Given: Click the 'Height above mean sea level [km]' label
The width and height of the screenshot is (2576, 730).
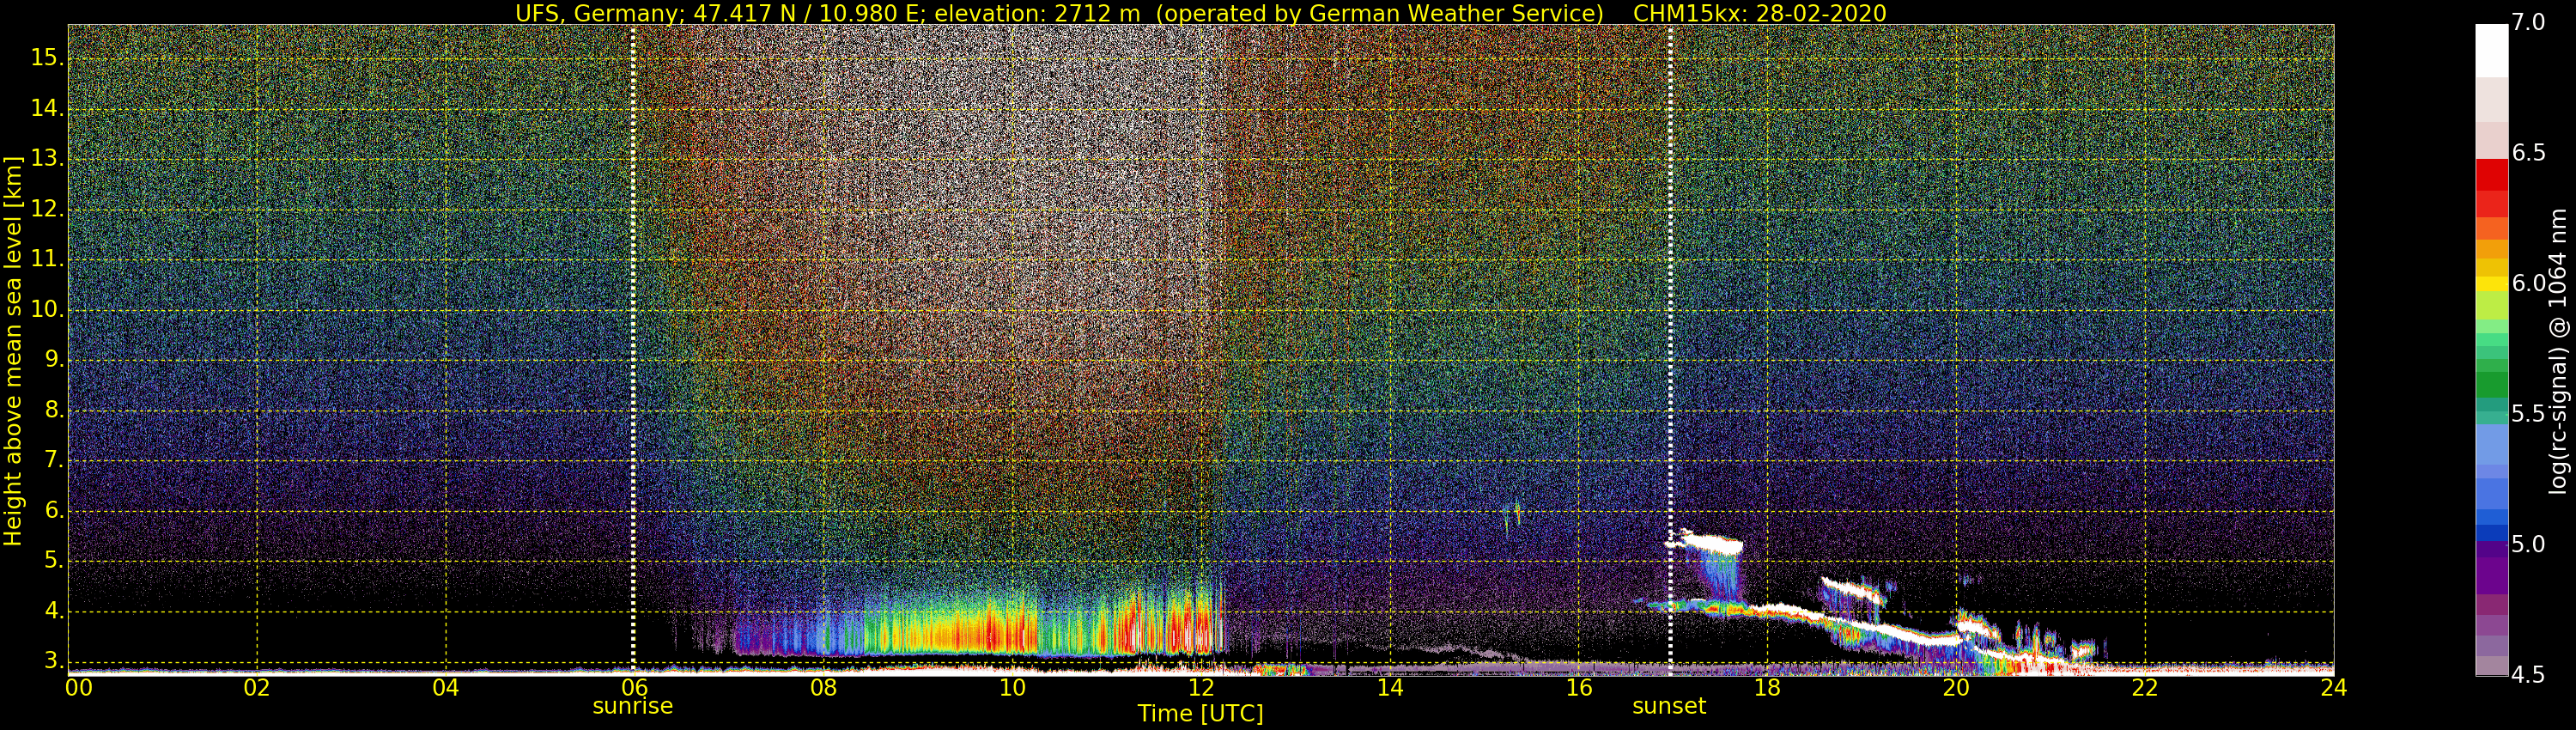Looking at the screenshot, I should click(x=13, y=350).
